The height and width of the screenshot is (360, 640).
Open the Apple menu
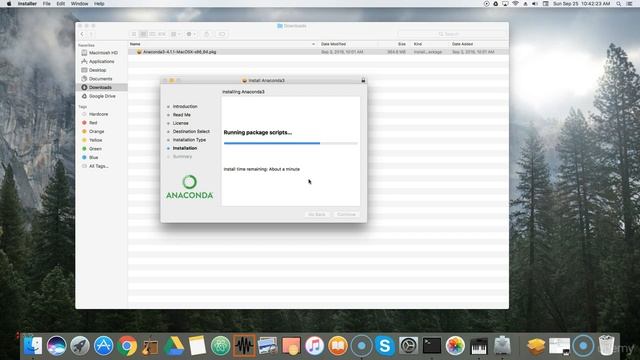click(x=9, y=4)
